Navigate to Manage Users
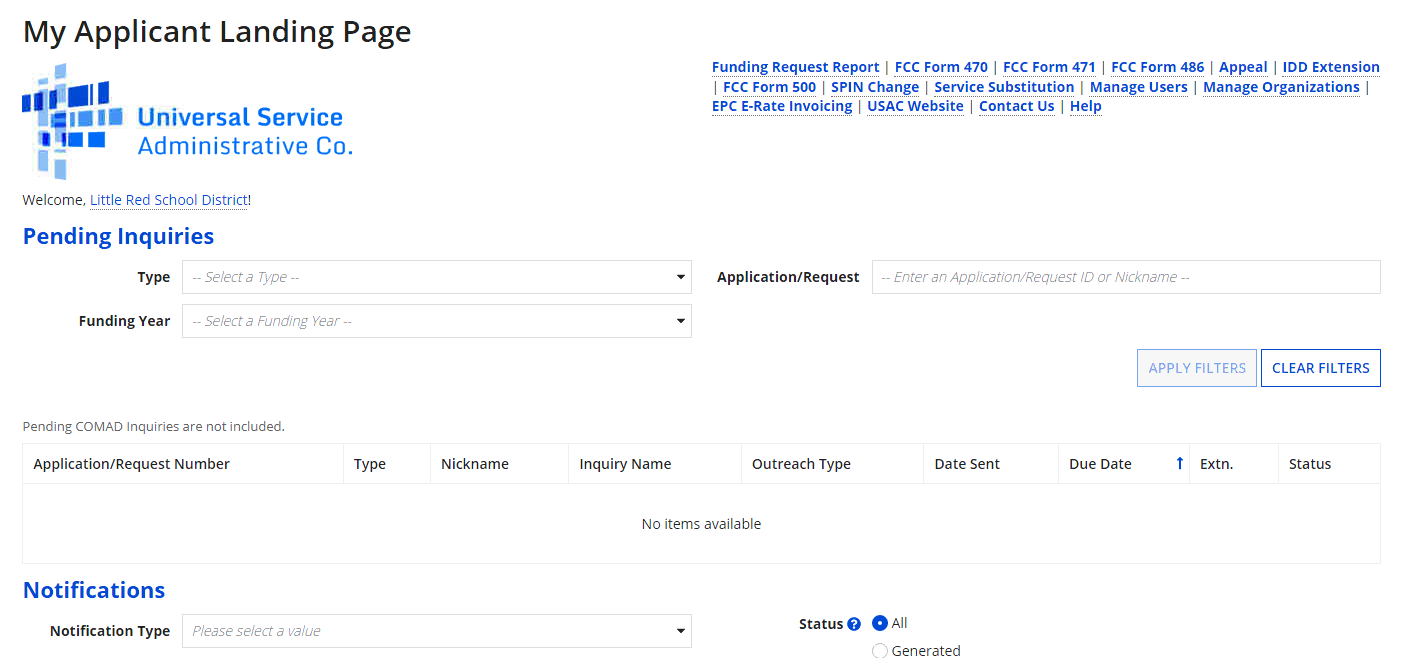Screen dimensions: 1402x658 [1138, 87]
